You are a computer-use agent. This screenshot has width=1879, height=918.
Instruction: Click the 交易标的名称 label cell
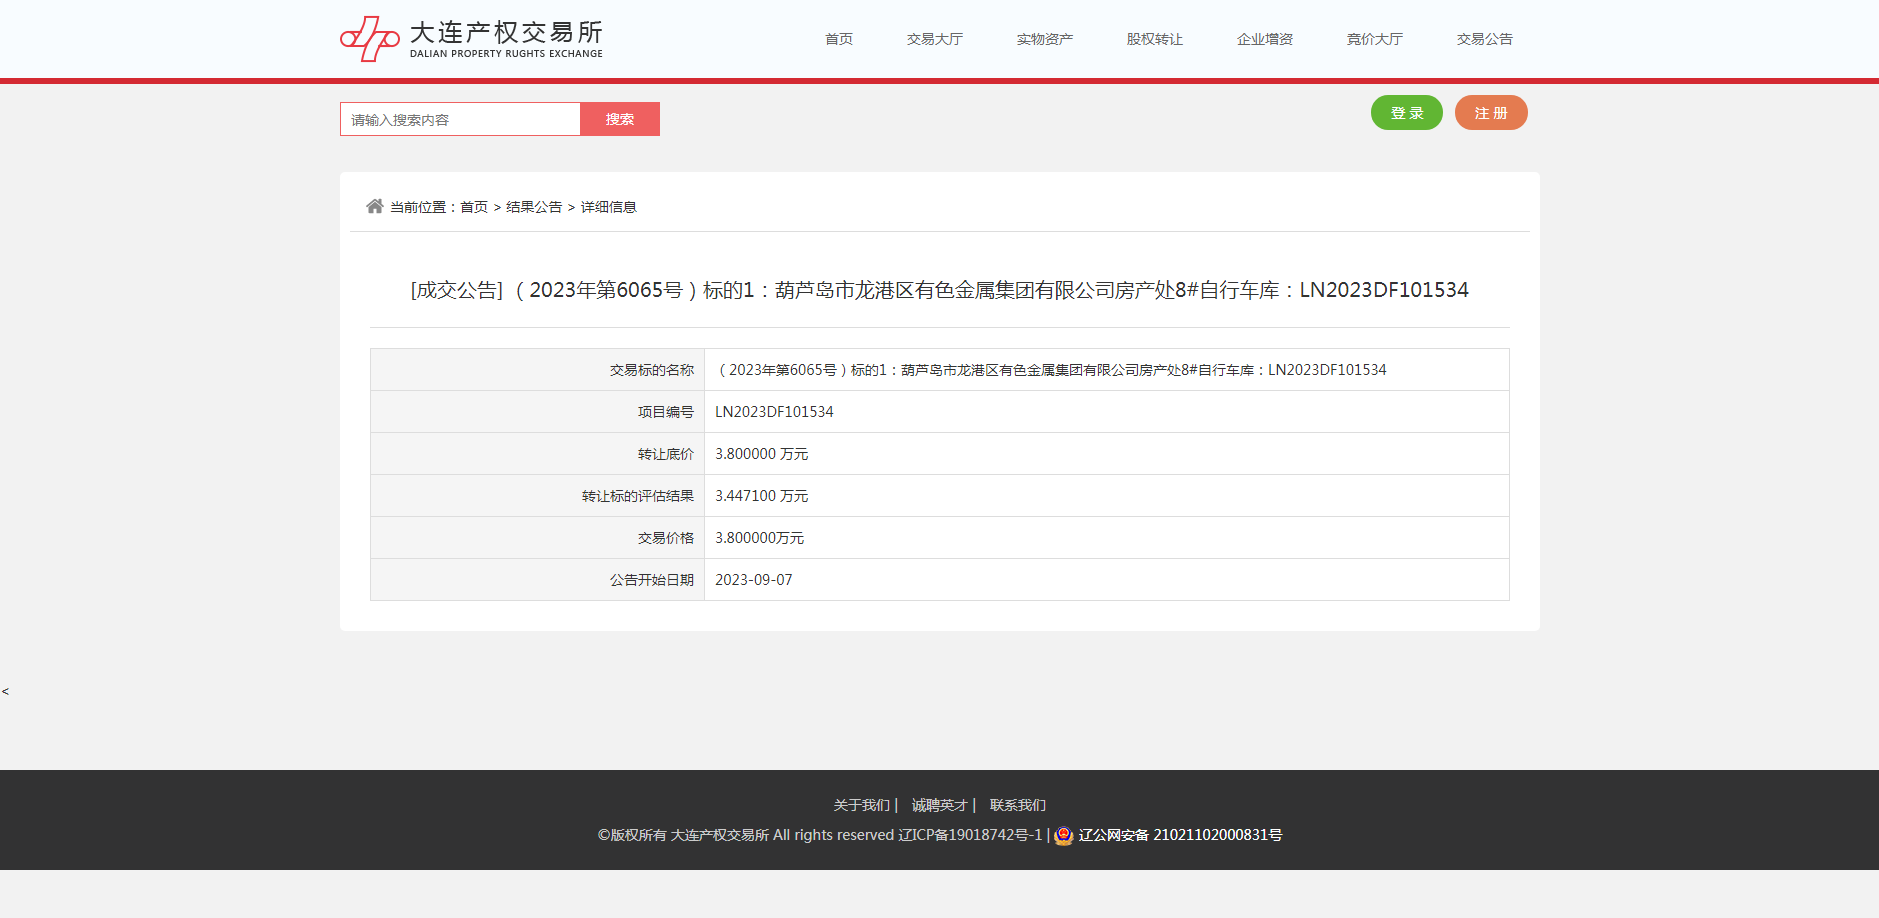pos(538,370)
